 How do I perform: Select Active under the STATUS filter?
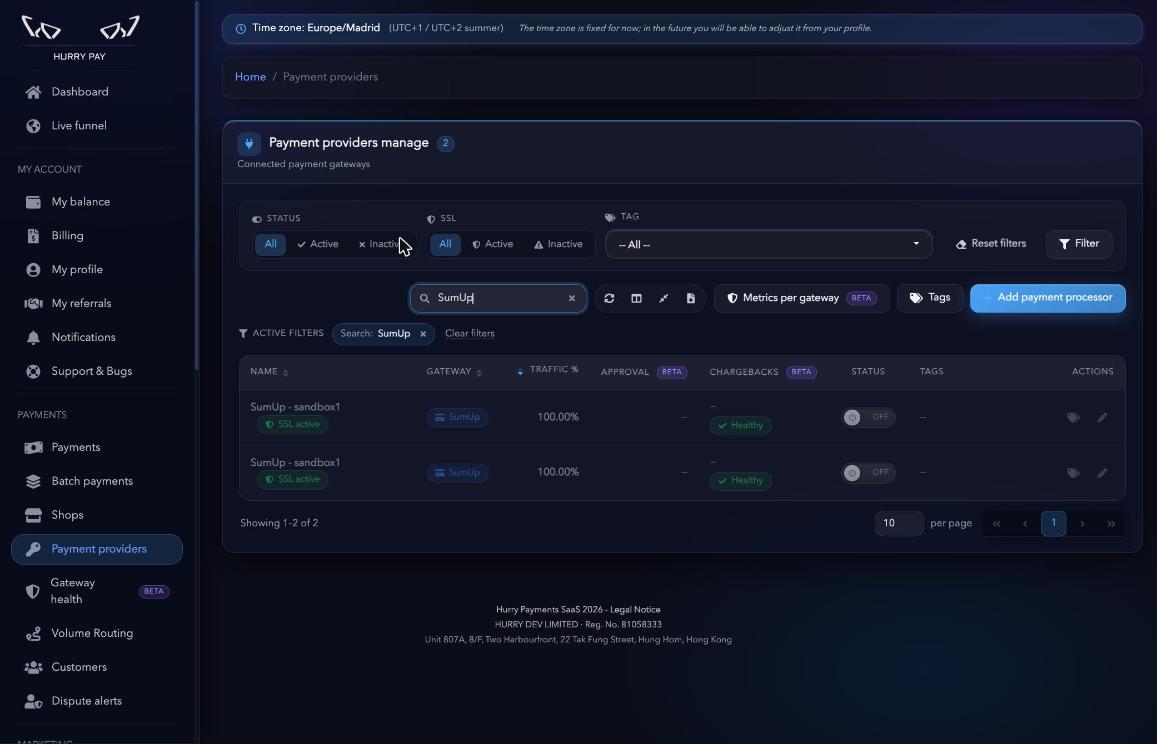pyautogui.click(x=318, y=244)
